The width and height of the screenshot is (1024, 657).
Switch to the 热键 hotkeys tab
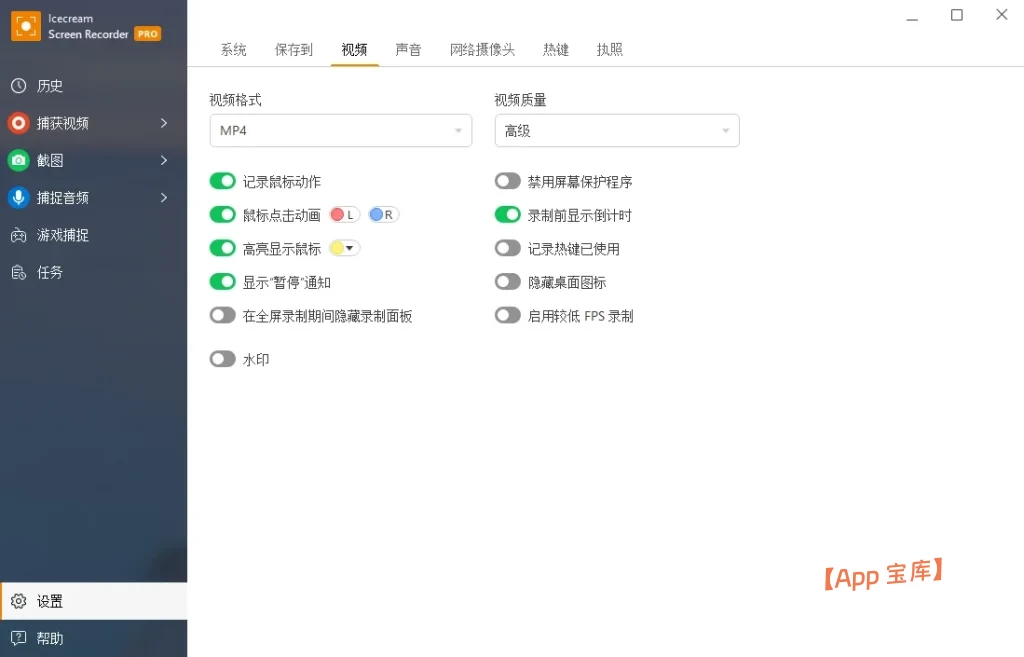pyautogui.click(x=556, y=49)
